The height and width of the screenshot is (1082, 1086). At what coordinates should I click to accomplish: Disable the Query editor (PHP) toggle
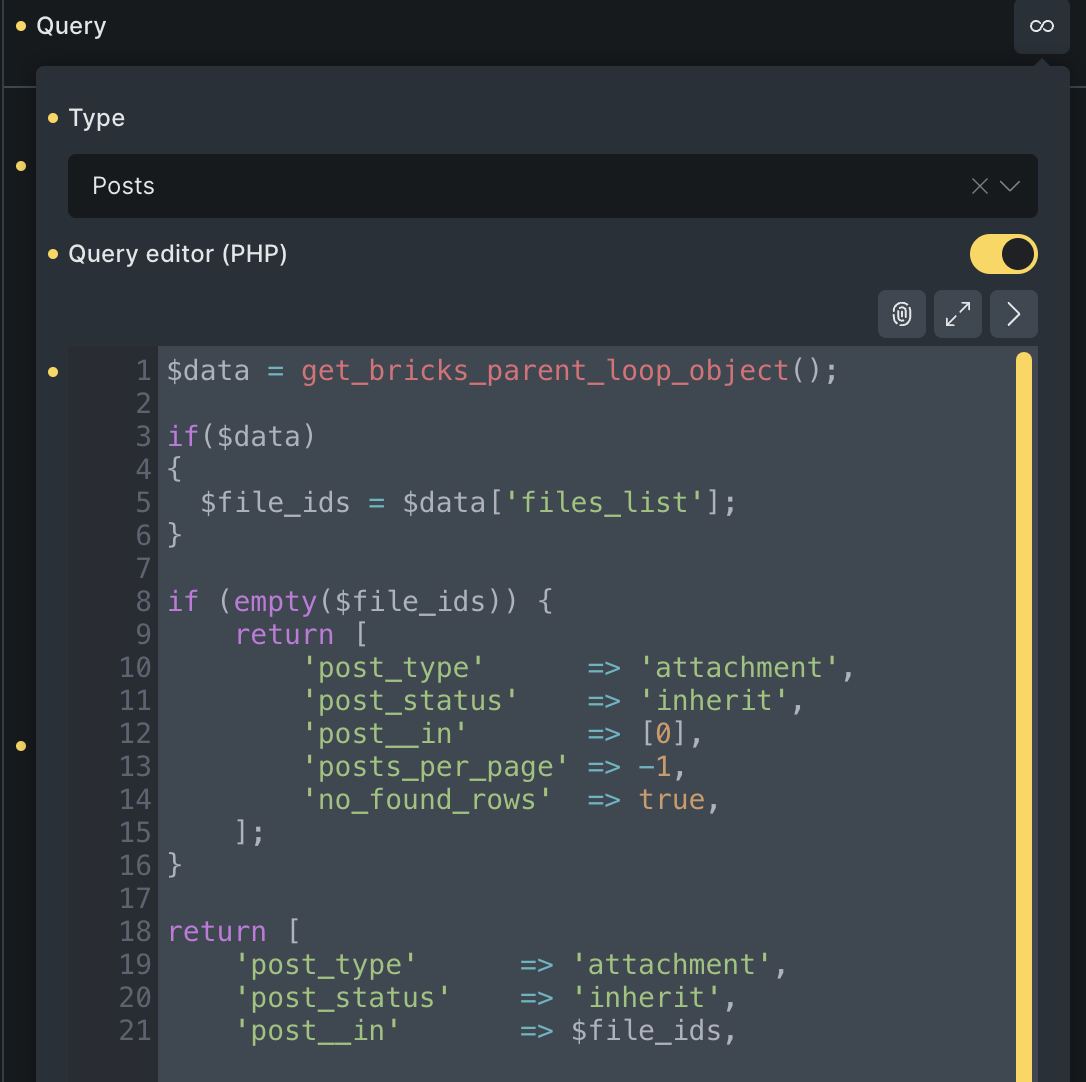pyautogui.click(x=1003, y=254)
